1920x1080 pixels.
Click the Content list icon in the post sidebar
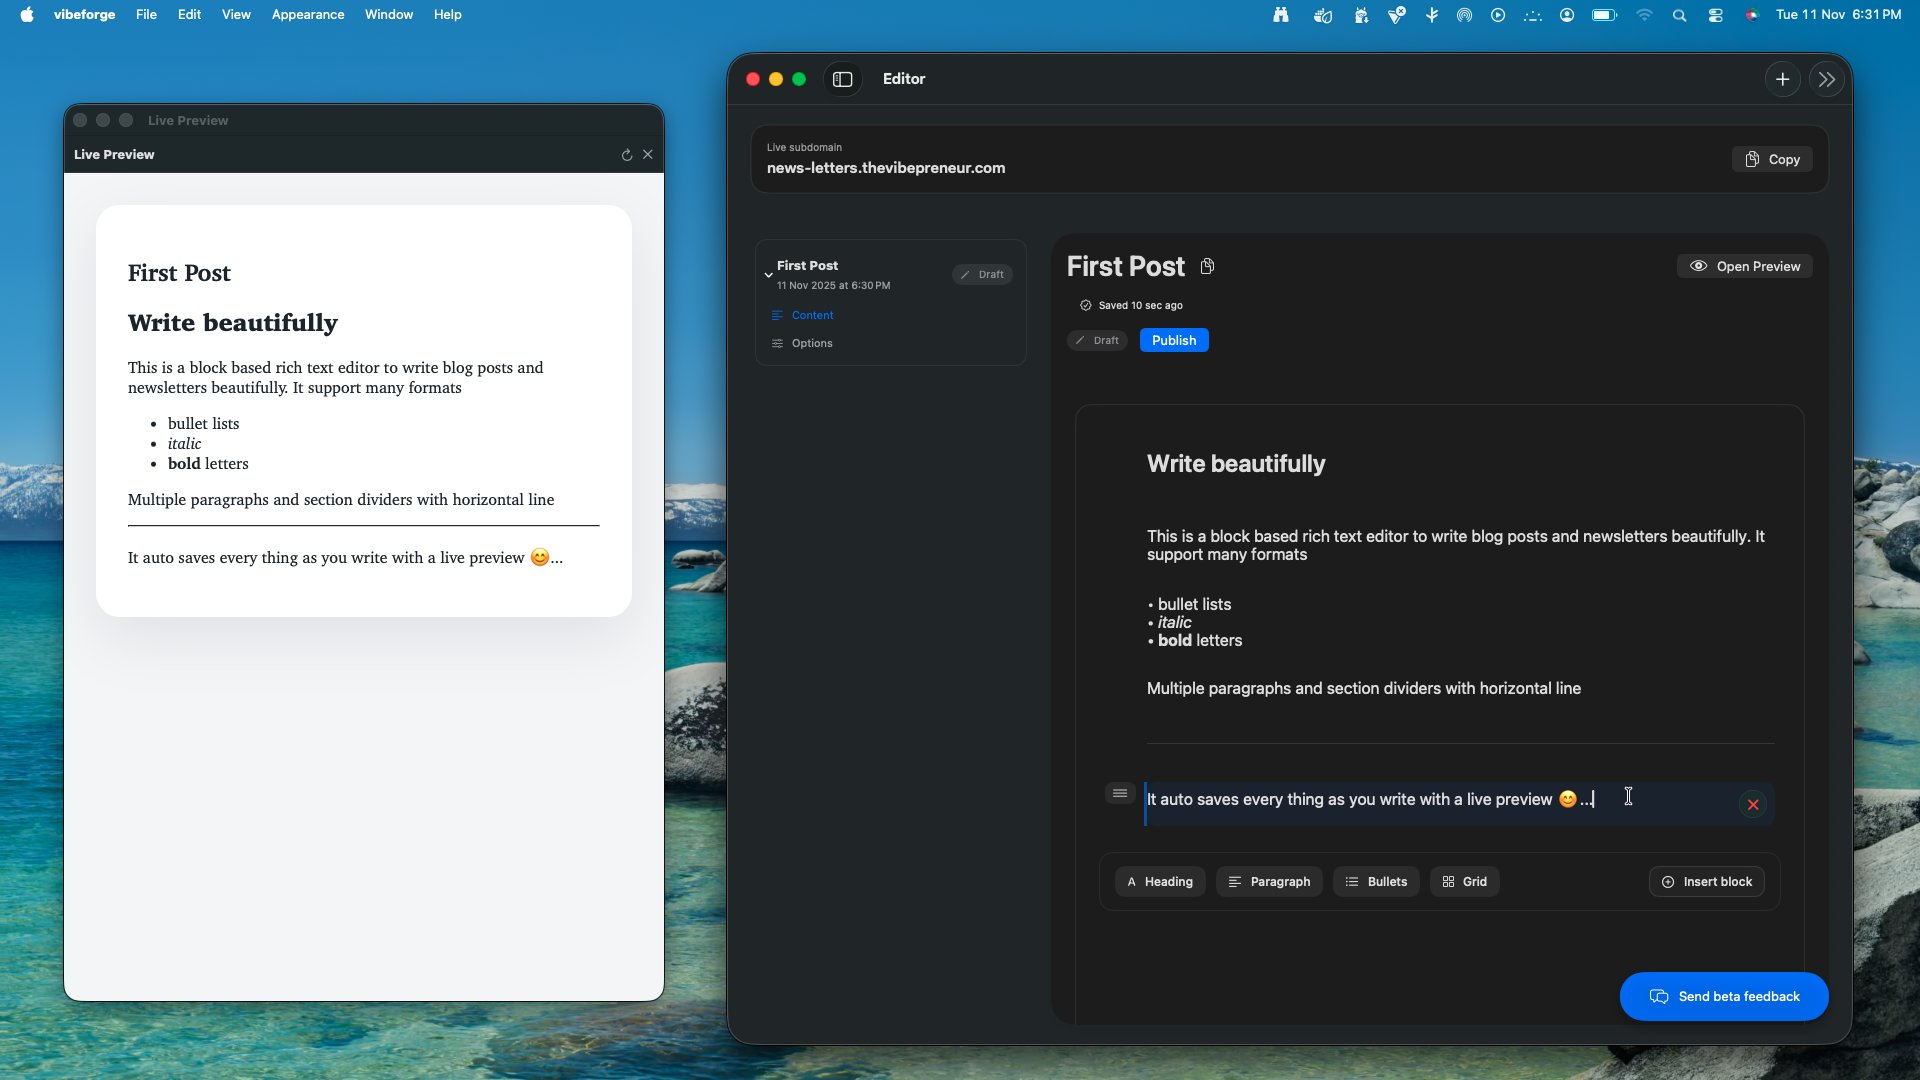point(779,315)
